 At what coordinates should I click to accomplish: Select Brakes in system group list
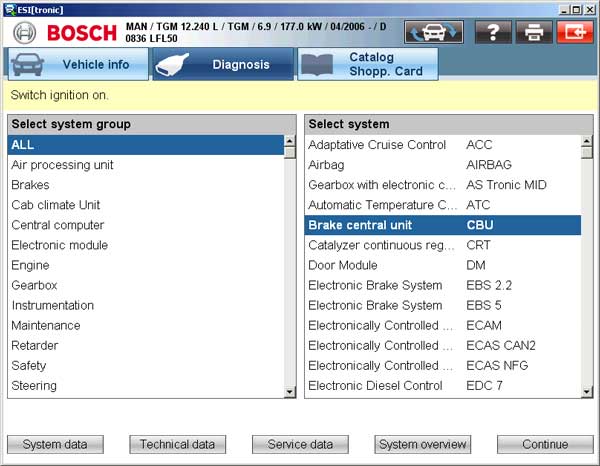click(x=30, y=185)
